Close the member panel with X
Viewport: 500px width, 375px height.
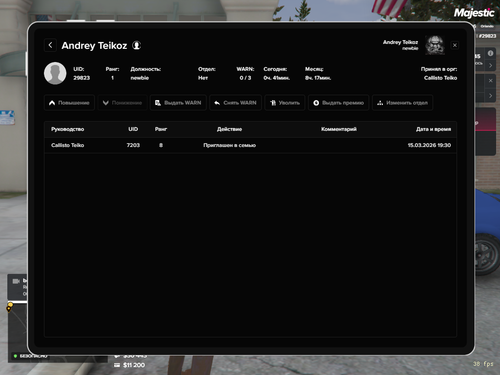tap(455, 45)
